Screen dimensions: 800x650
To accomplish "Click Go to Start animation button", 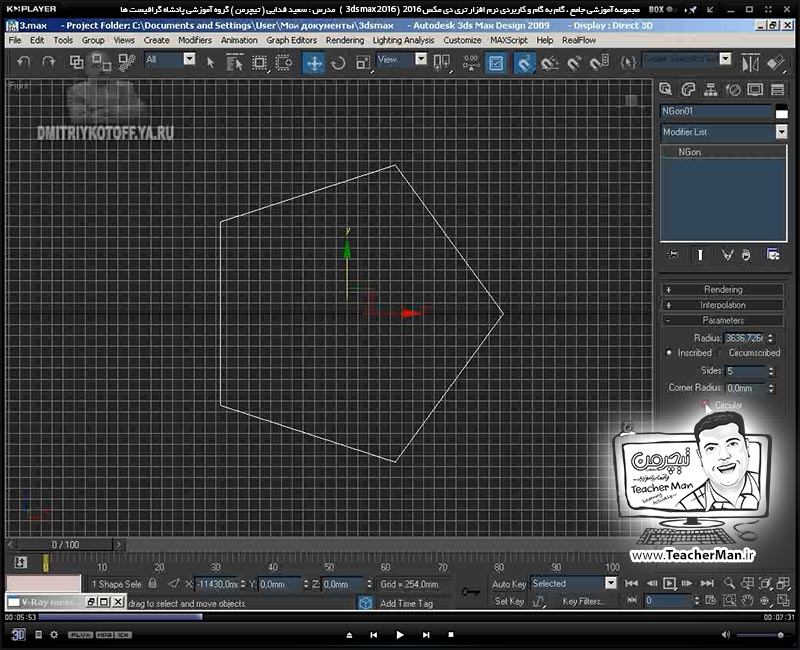I will (x=631, y=583).
